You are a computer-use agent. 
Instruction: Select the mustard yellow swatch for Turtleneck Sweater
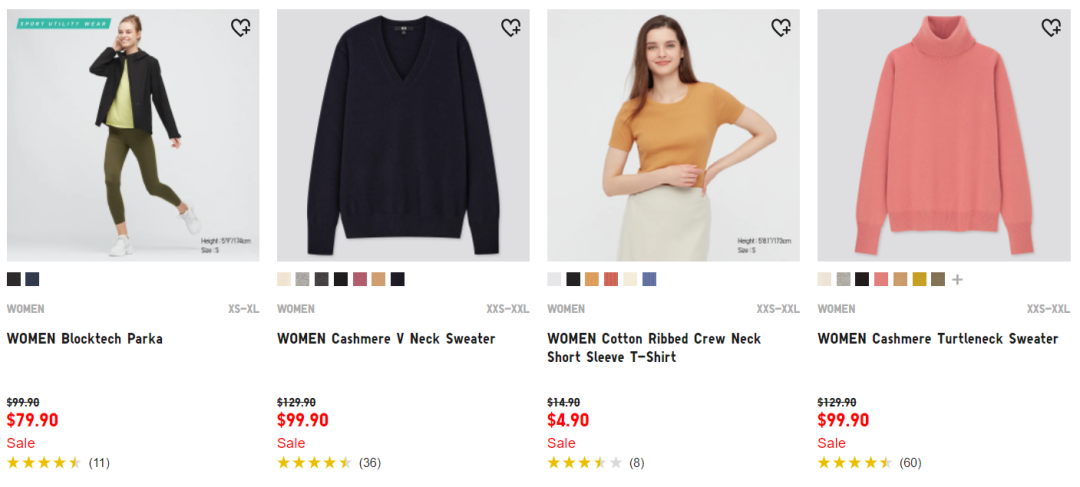click(919, 279)
